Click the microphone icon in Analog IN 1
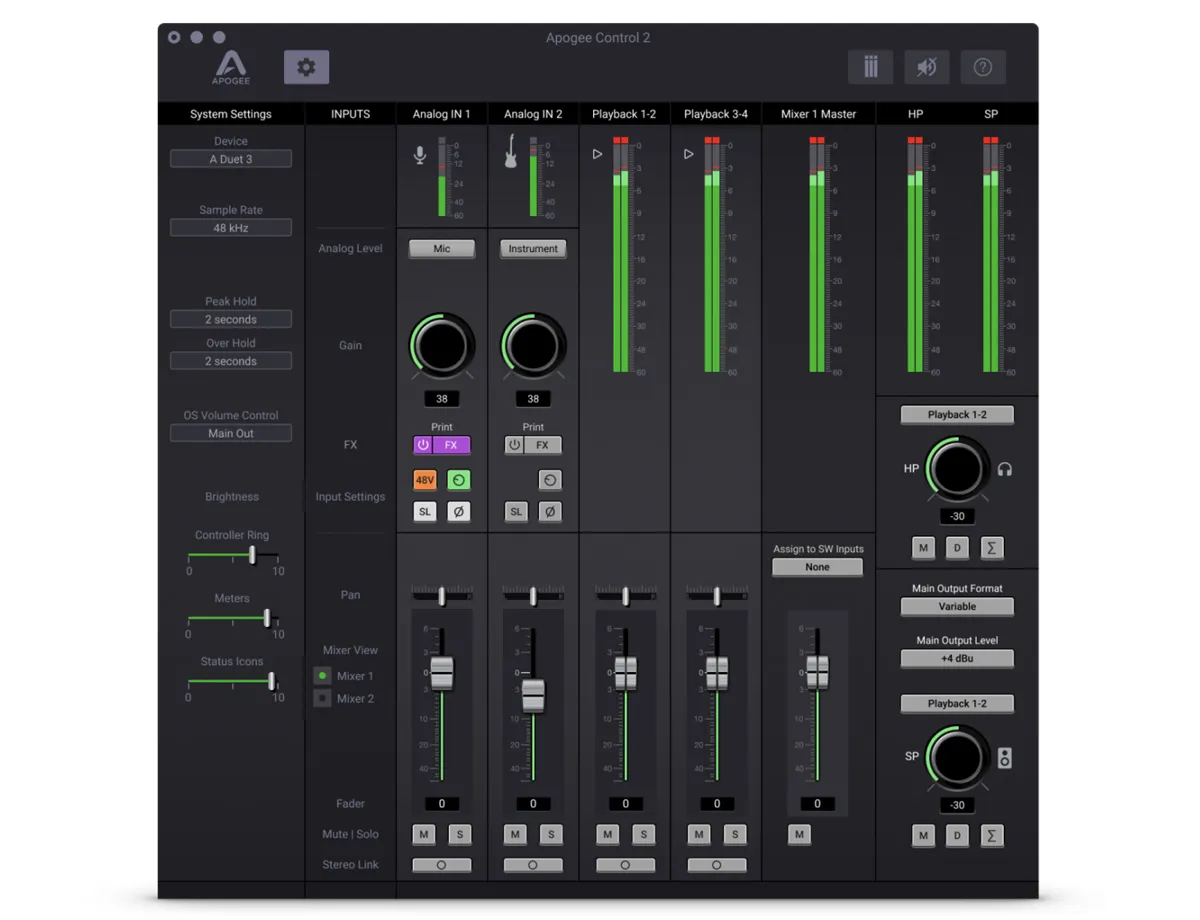The image size is (1200, 920). [x=420, y=156]
